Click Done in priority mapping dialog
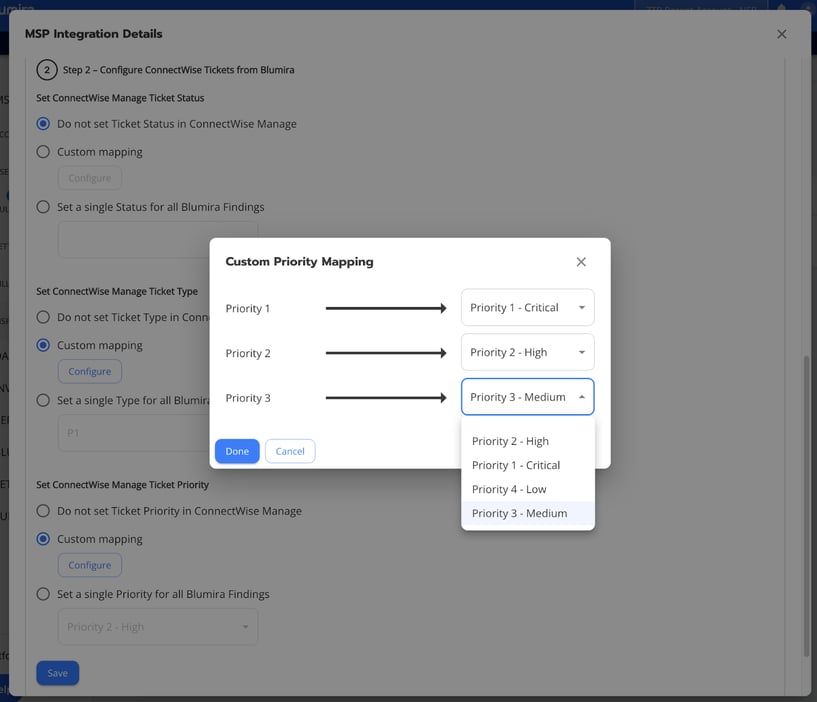 click(x=237, y=451)
